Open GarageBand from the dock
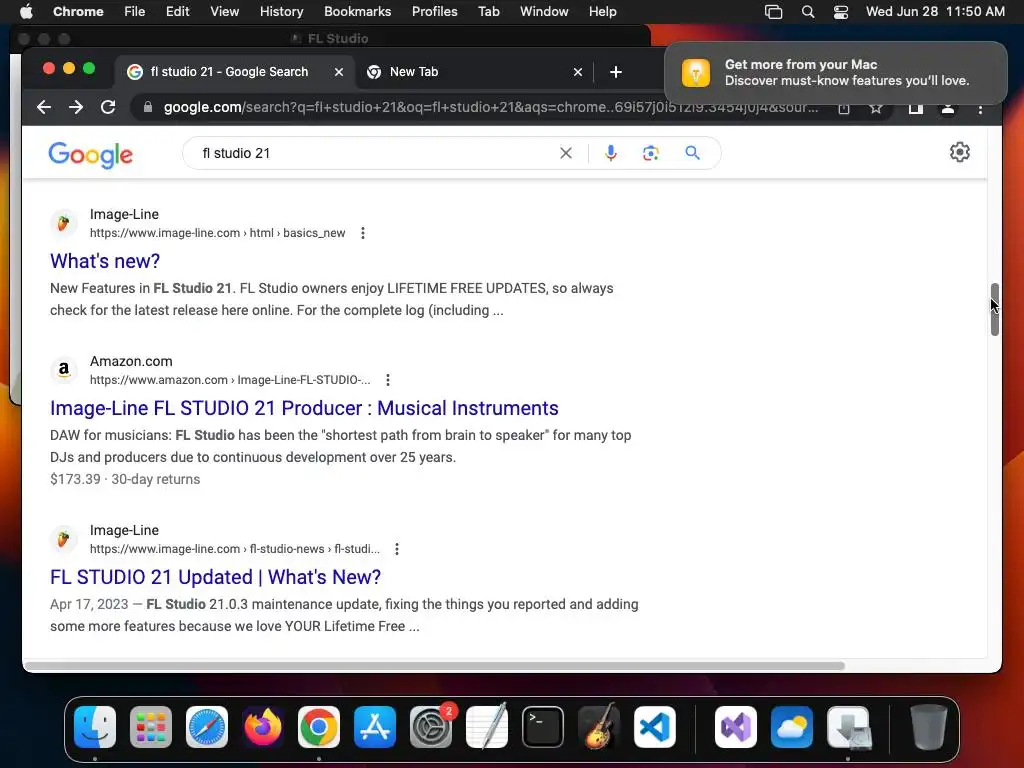This screenshot has width=1024, height=768. pyautogui.click(x=599, y=727)
